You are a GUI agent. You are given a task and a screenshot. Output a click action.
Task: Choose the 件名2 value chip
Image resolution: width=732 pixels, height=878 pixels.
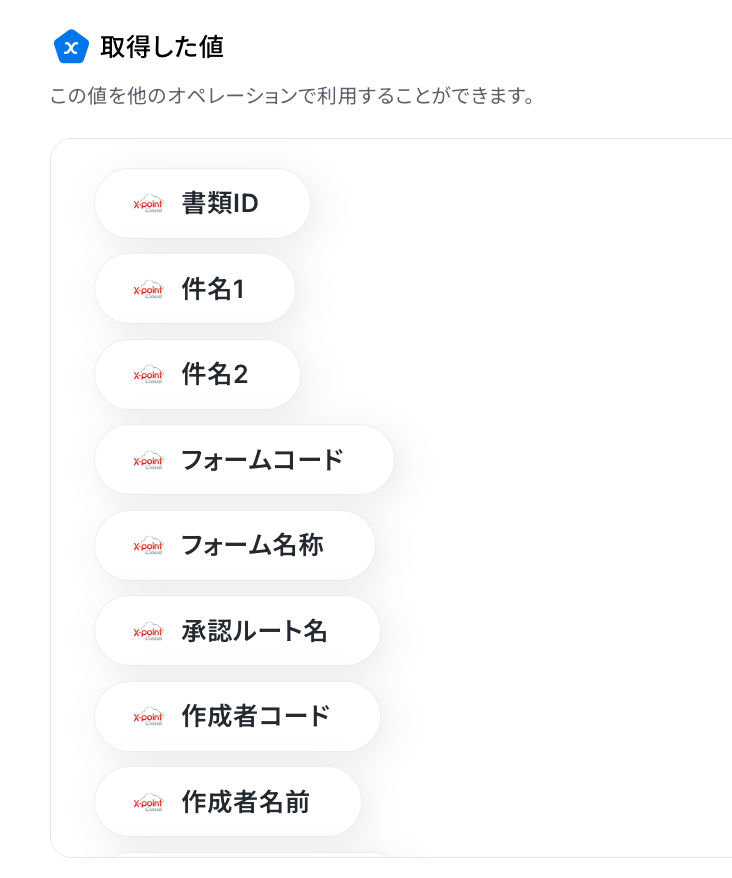pyautogui.click(x=197, y=374)
